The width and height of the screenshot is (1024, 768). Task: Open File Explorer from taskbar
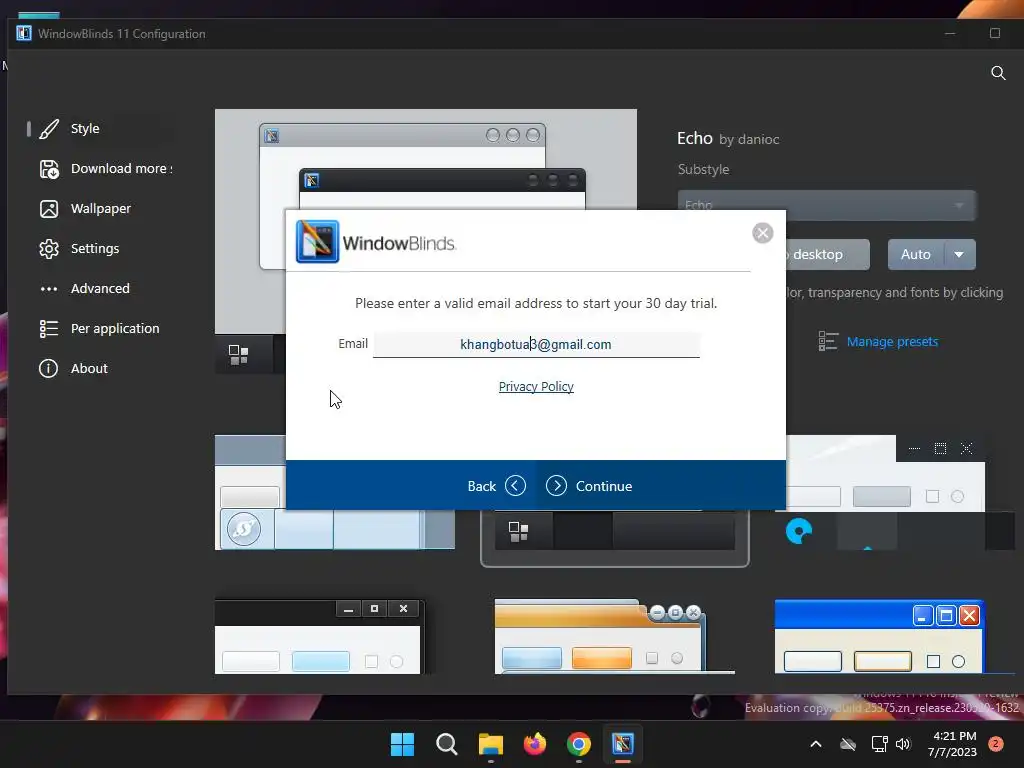[x=490, y=744]
